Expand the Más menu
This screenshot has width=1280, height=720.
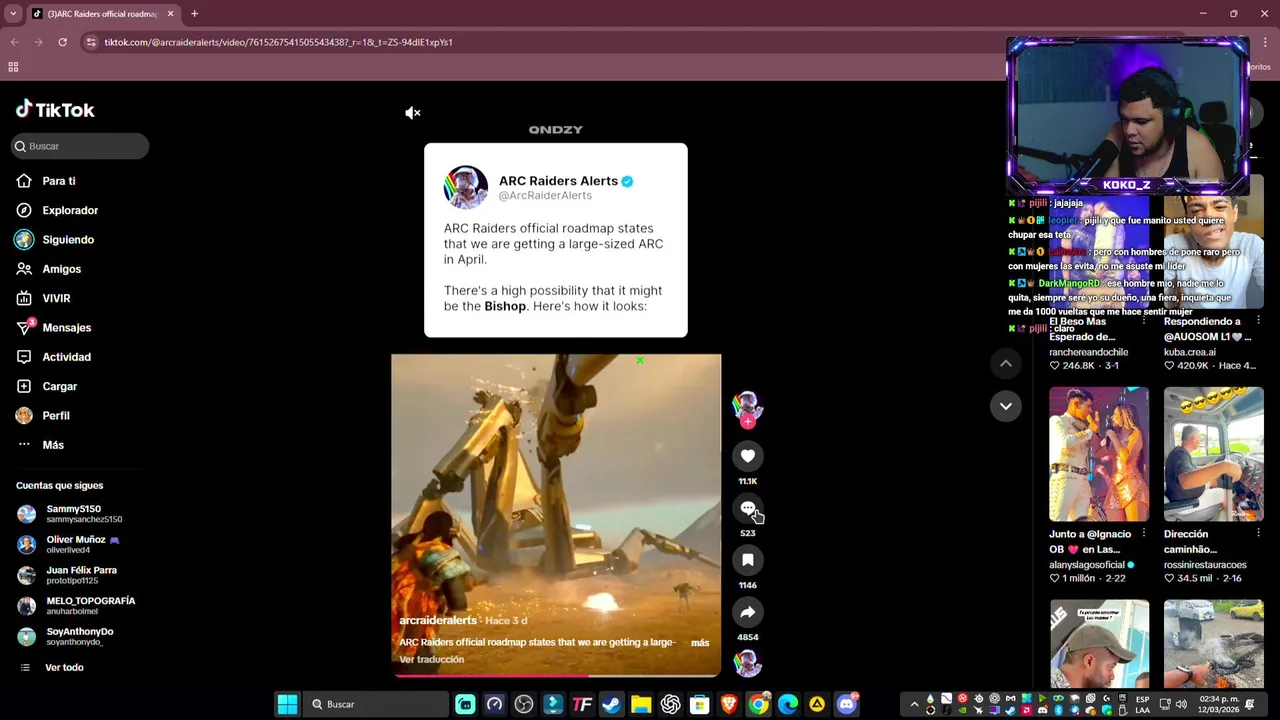[x=53, y=445]
